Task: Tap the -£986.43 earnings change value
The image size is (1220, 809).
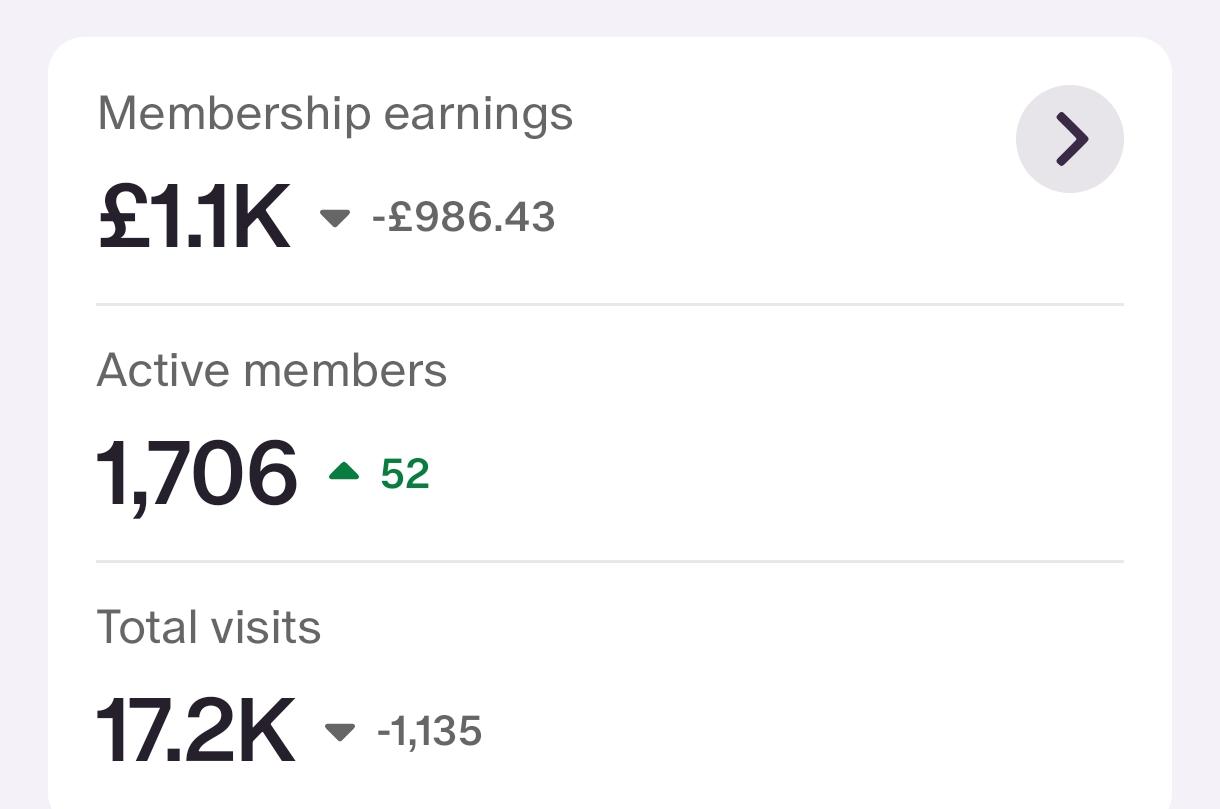Action: coord(464,218)
